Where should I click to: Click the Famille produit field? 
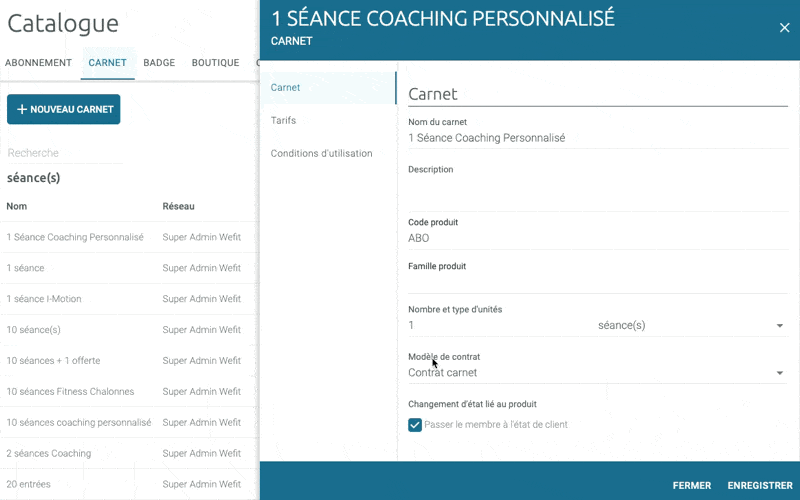pos(597,282)
